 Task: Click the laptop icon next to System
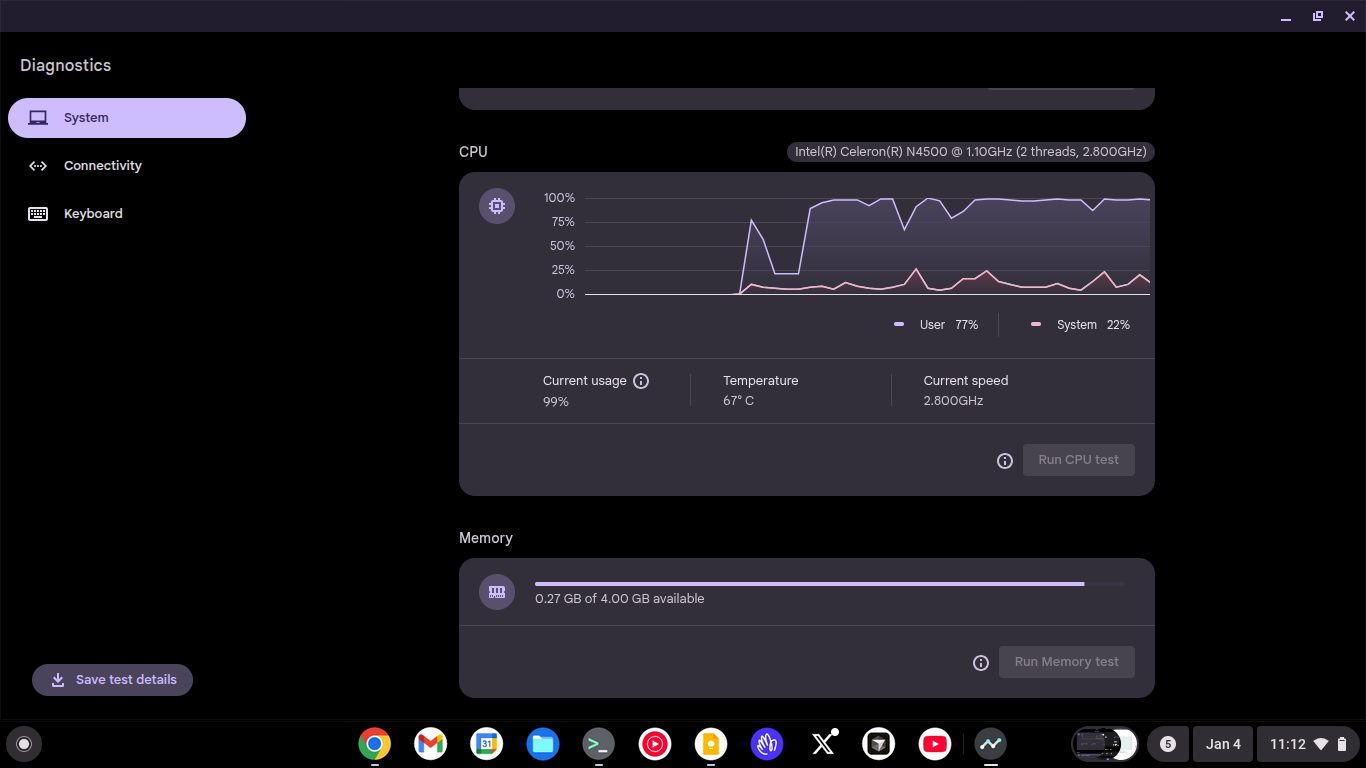tap(38, 117)
